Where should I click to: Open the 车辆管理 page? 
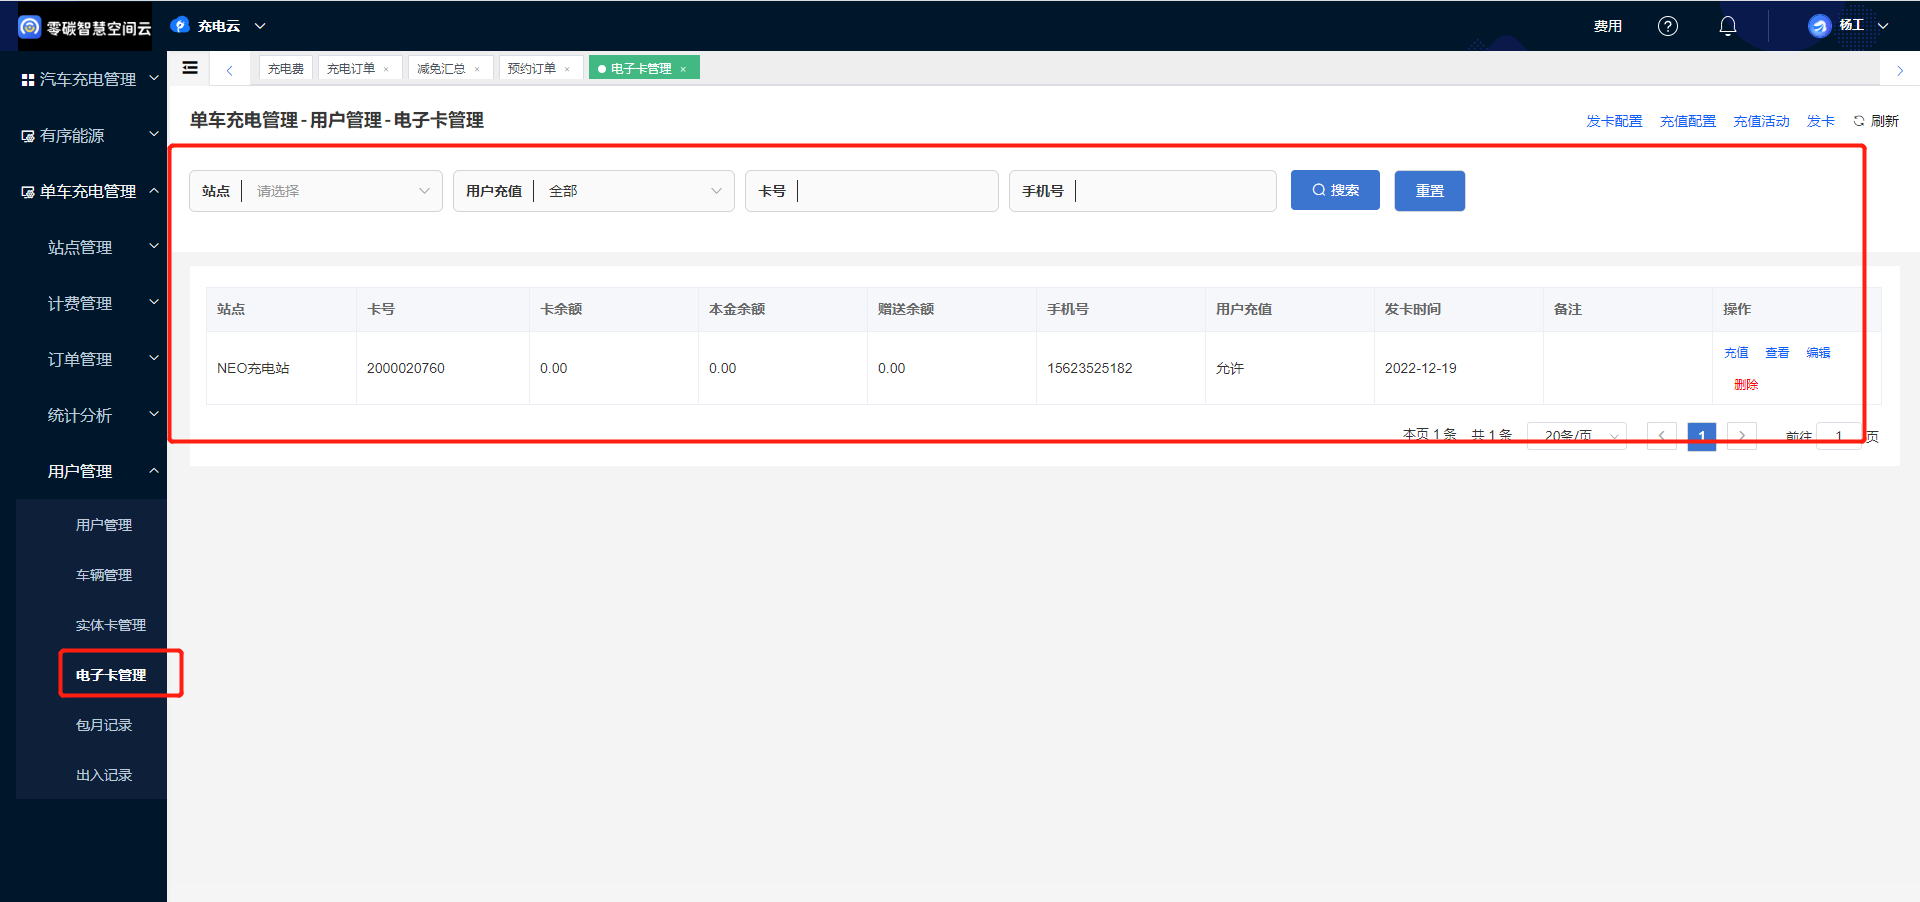pyautogui.click(x=104, y=575)
